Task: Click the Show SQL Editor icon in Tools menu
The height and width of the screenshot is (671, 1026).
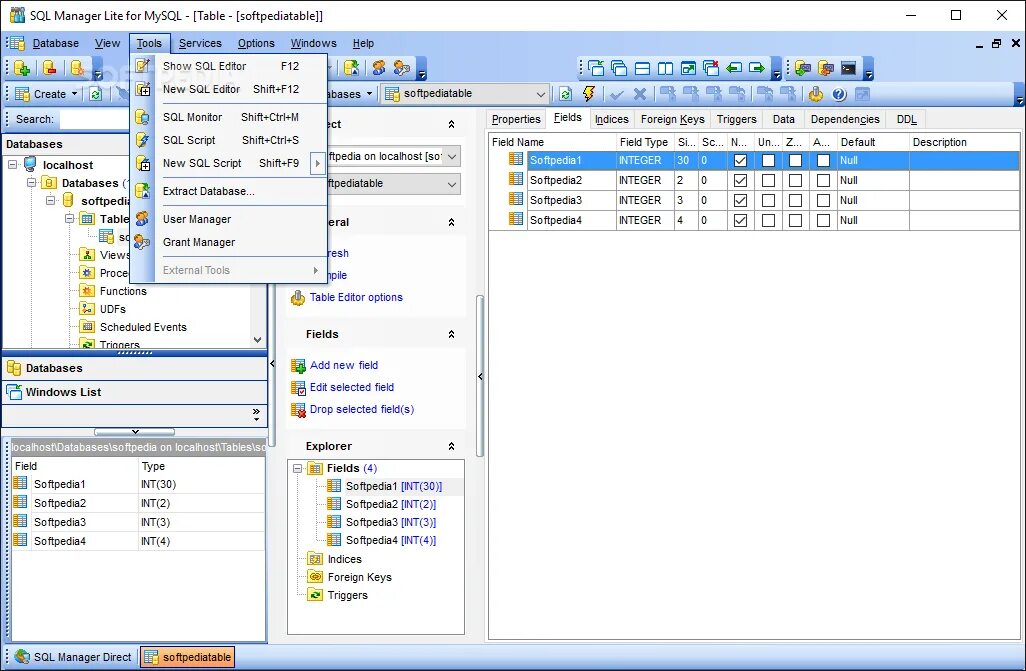Action: 143,66
